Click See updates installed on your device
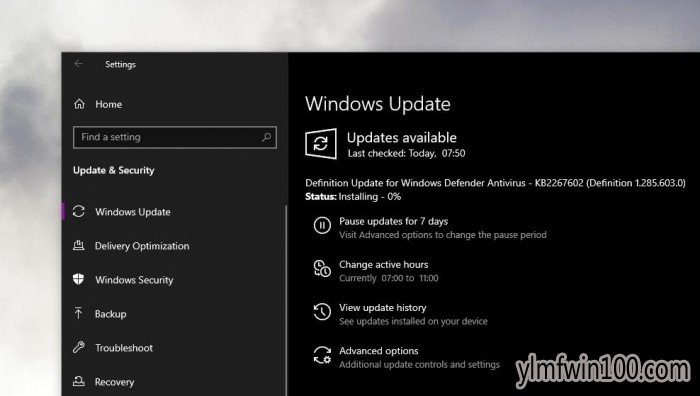 [413, 321]
